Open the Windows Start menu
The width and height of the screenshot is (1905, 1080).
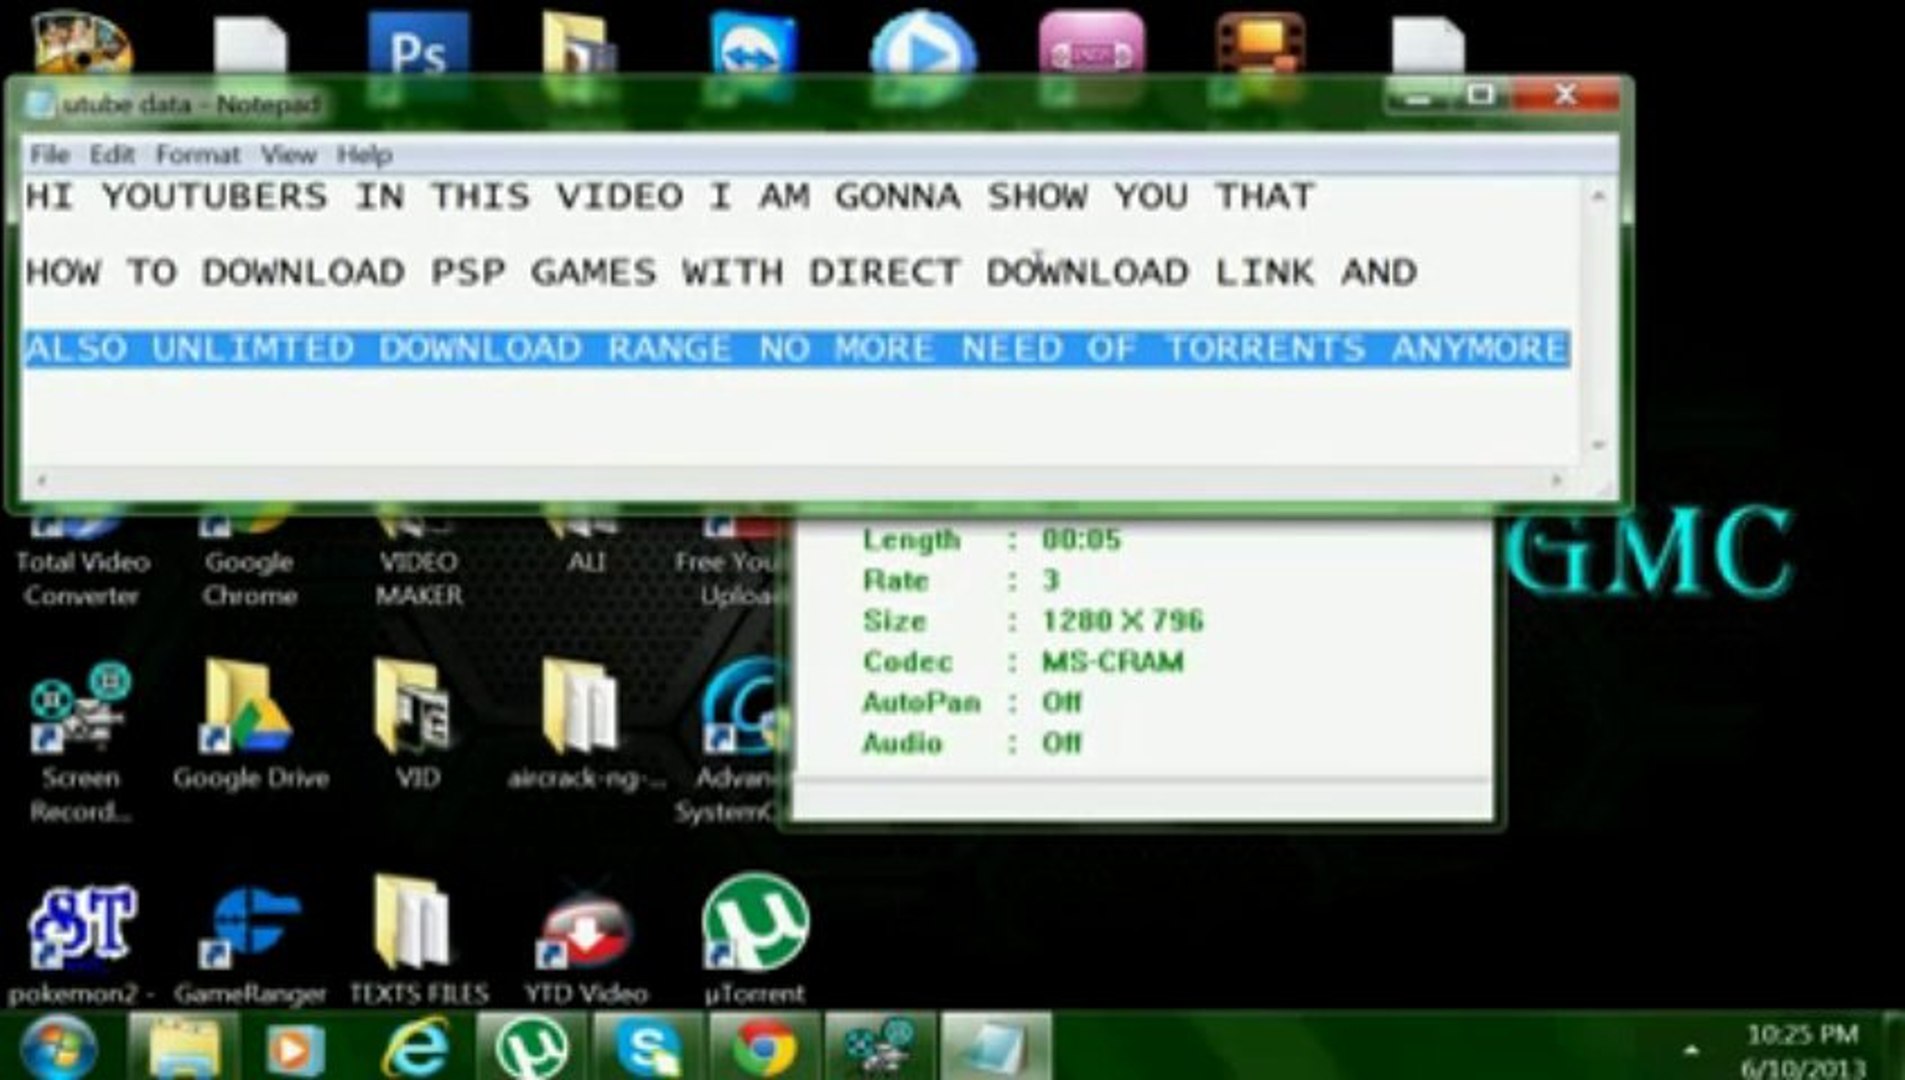tap(58, 1047)
